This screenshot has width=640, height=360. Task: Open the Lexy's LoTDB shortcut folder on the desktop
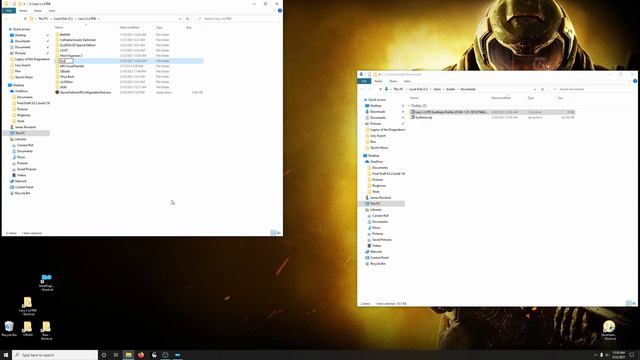click(27, 306)
